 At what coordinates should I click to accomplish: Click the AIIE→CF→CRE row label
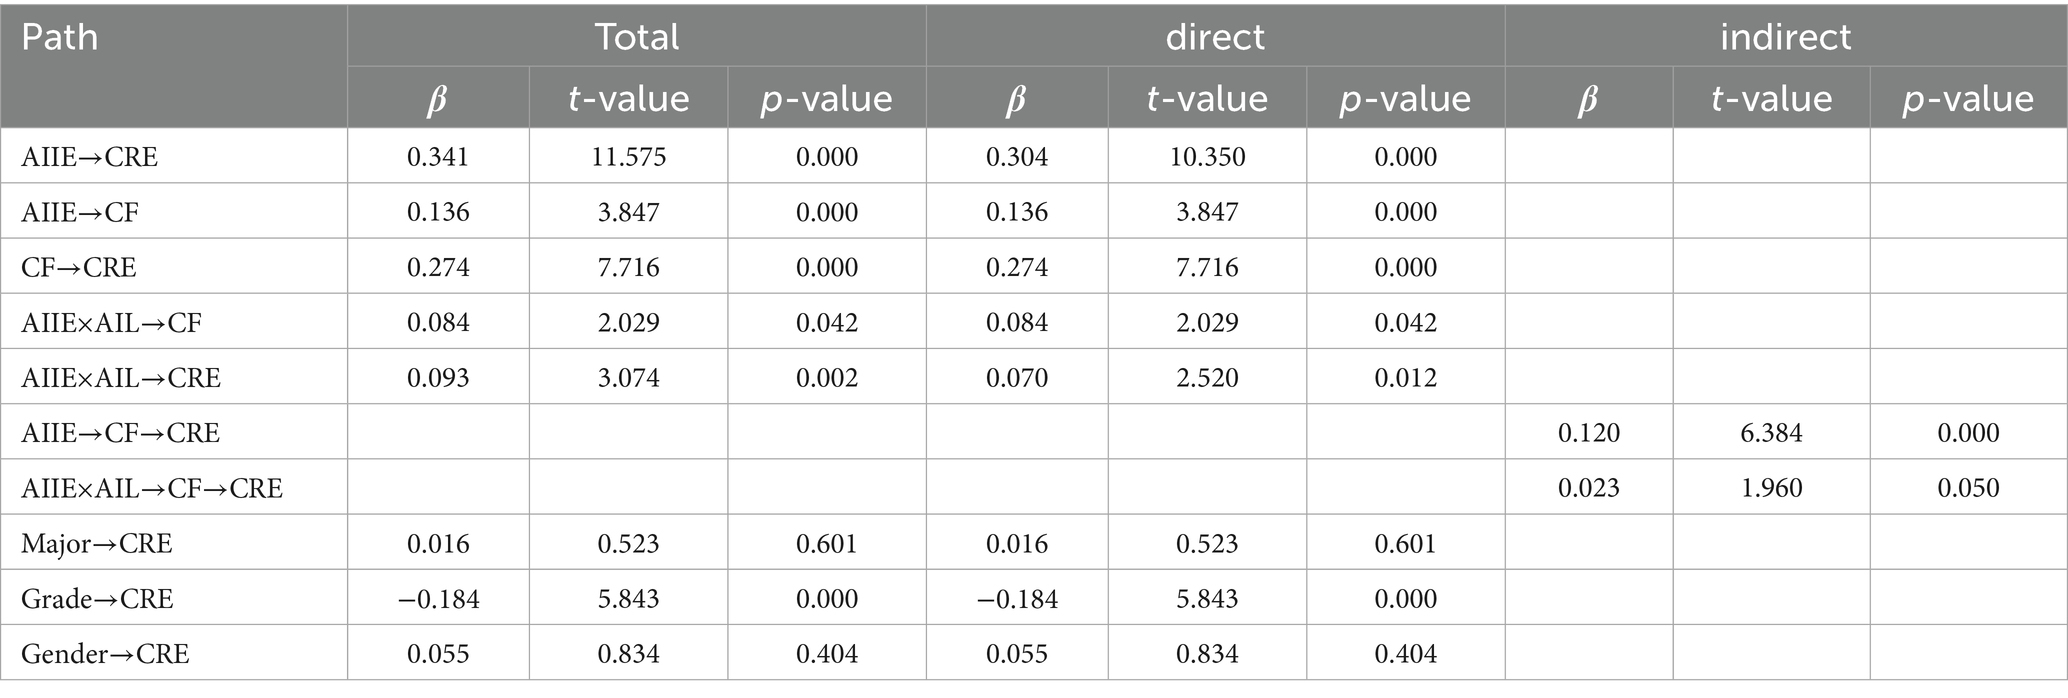click(120, 433)
